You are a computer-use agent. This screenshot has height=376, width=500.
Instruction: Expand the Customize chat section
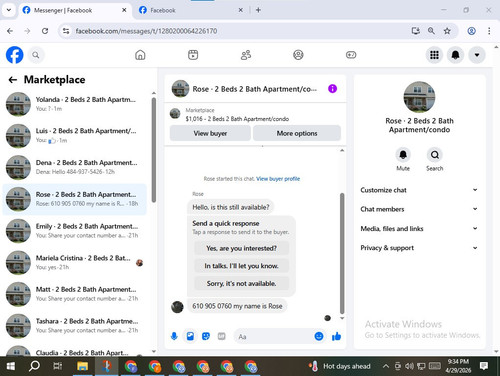click(x=419, y=190)
